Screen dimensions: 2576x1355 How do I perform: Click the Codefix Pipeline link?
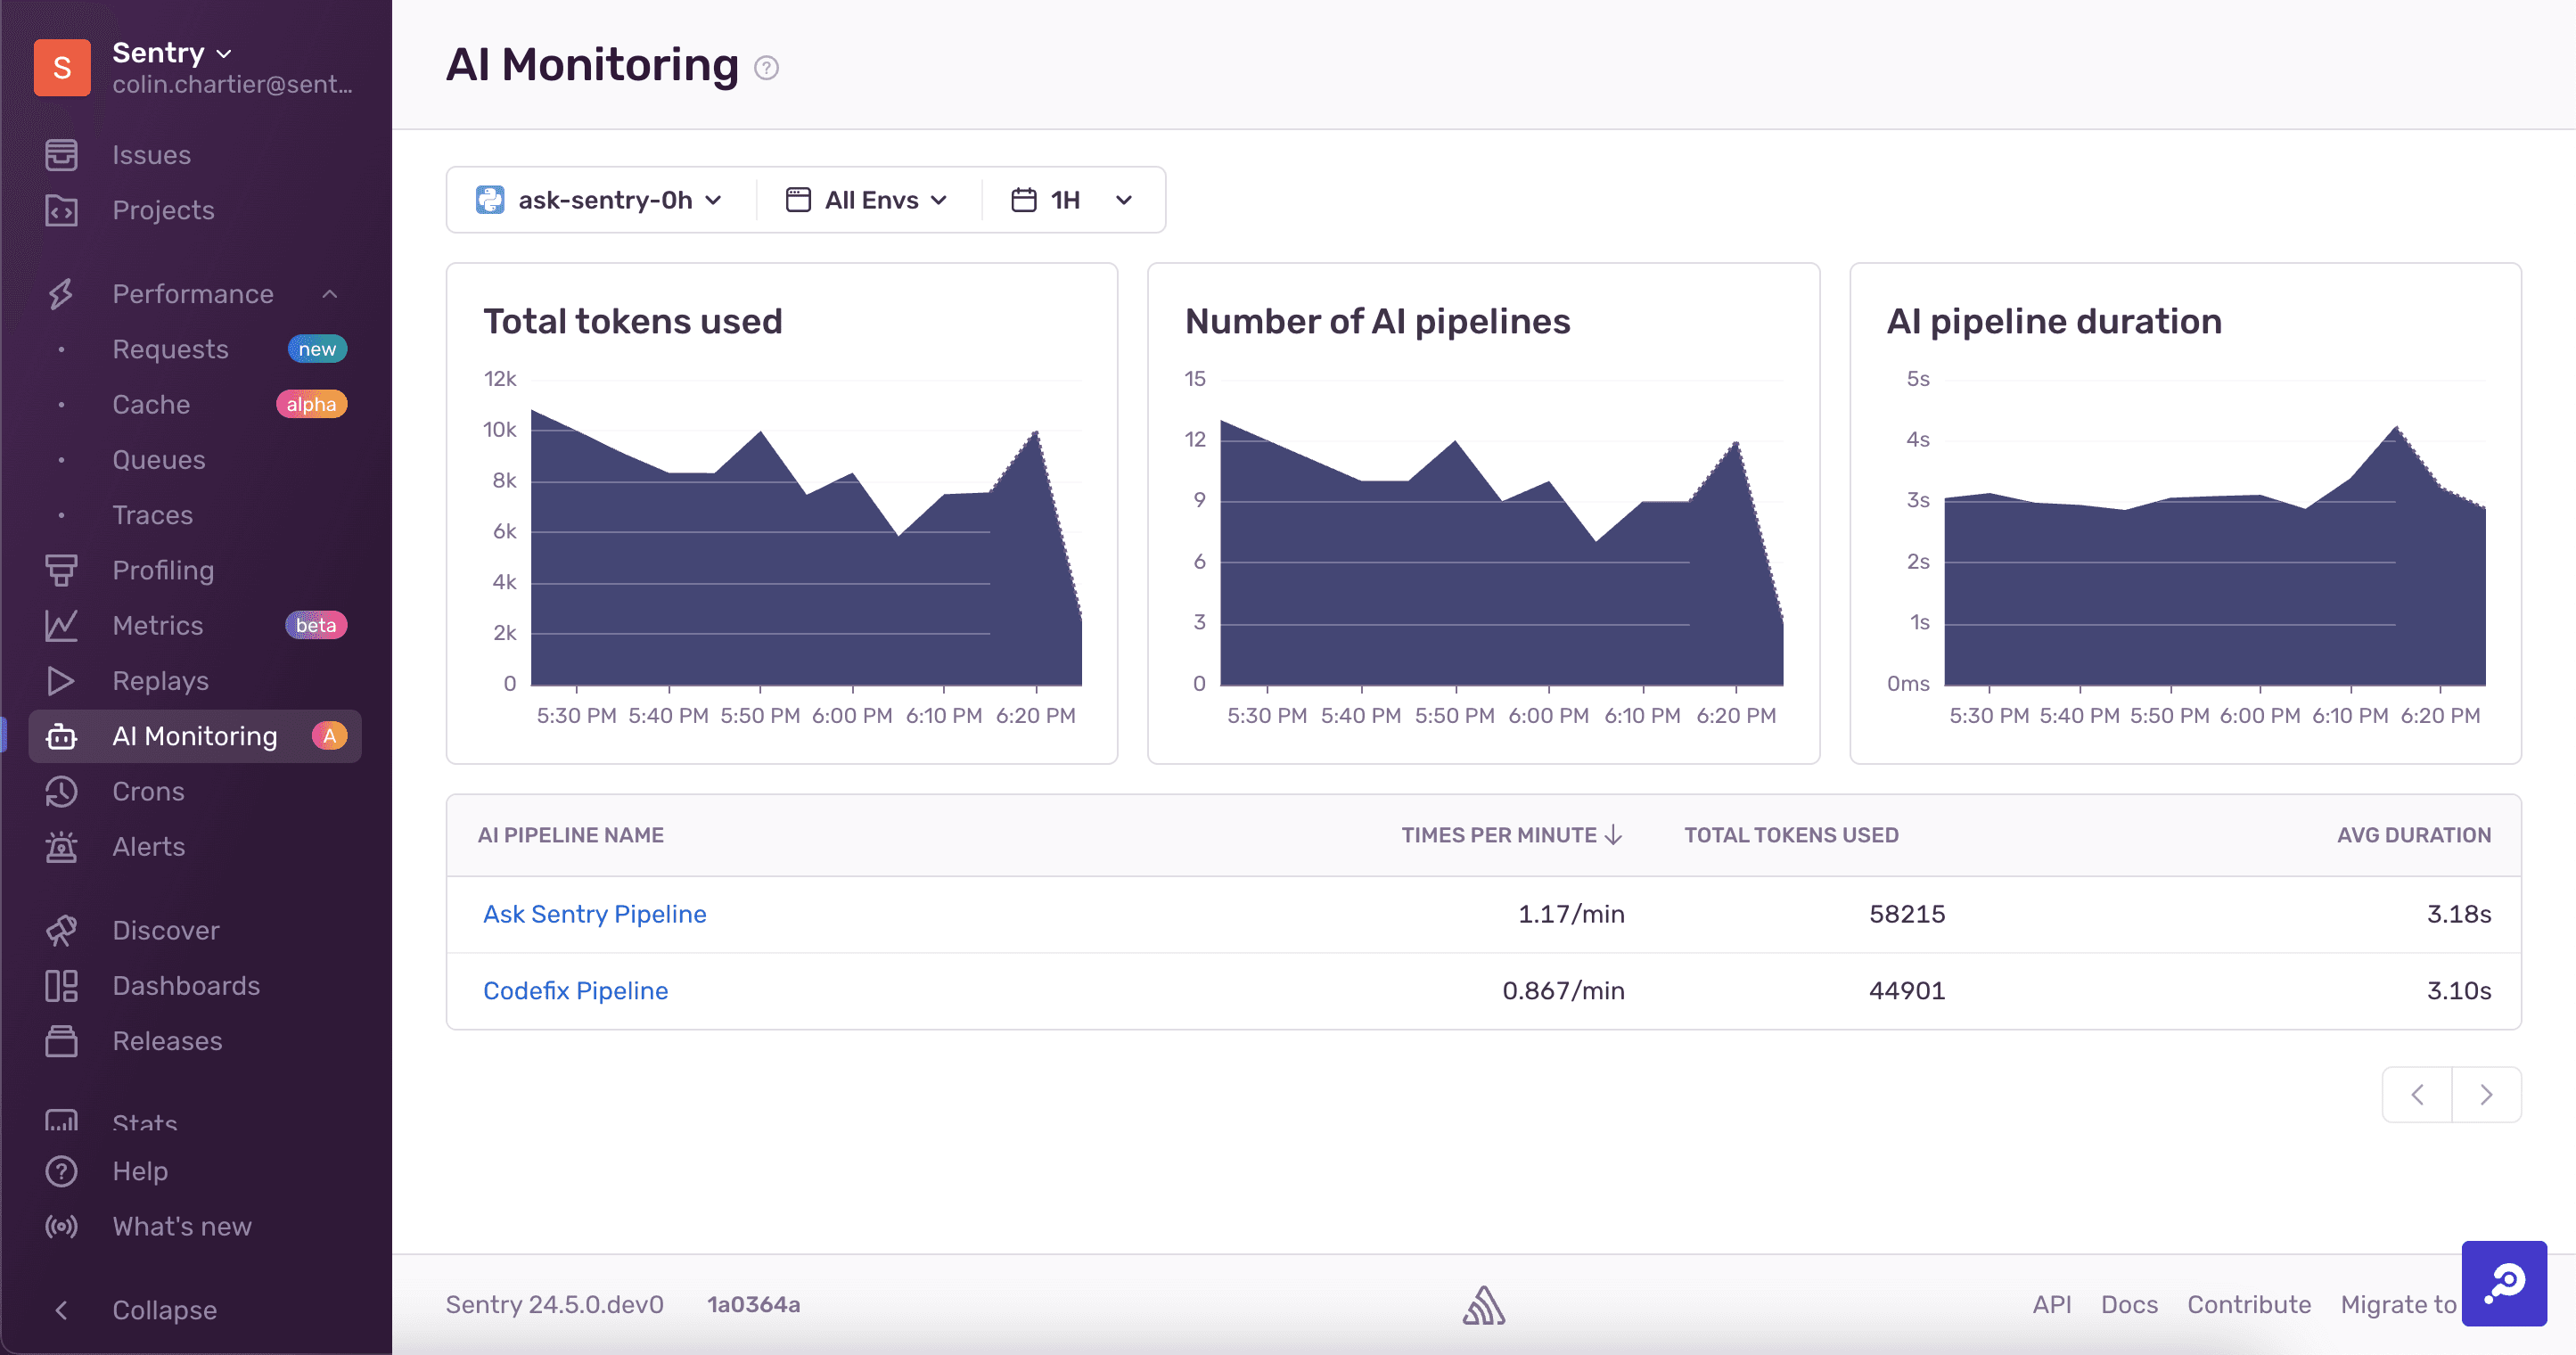(x=574, y=990)
